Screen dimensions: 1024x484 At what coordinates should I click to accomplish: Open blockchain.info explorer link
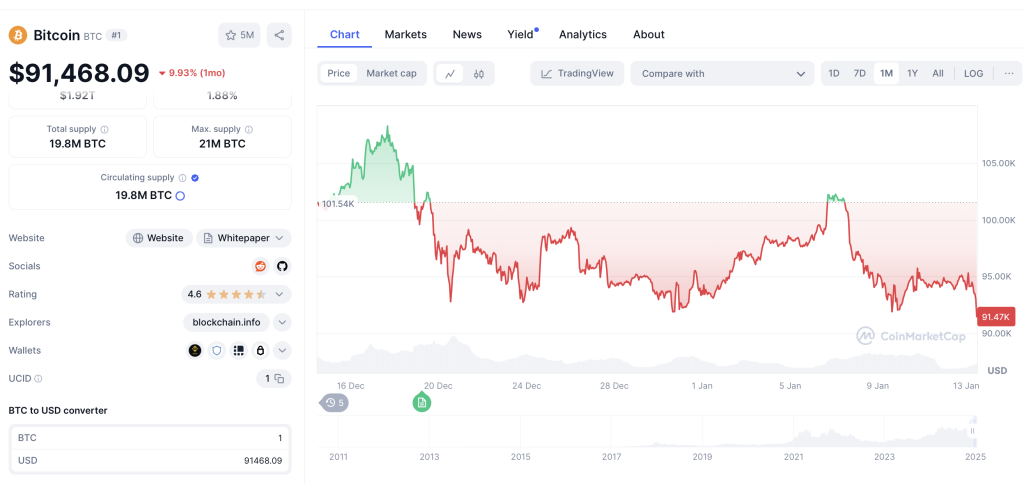[227, 322]
